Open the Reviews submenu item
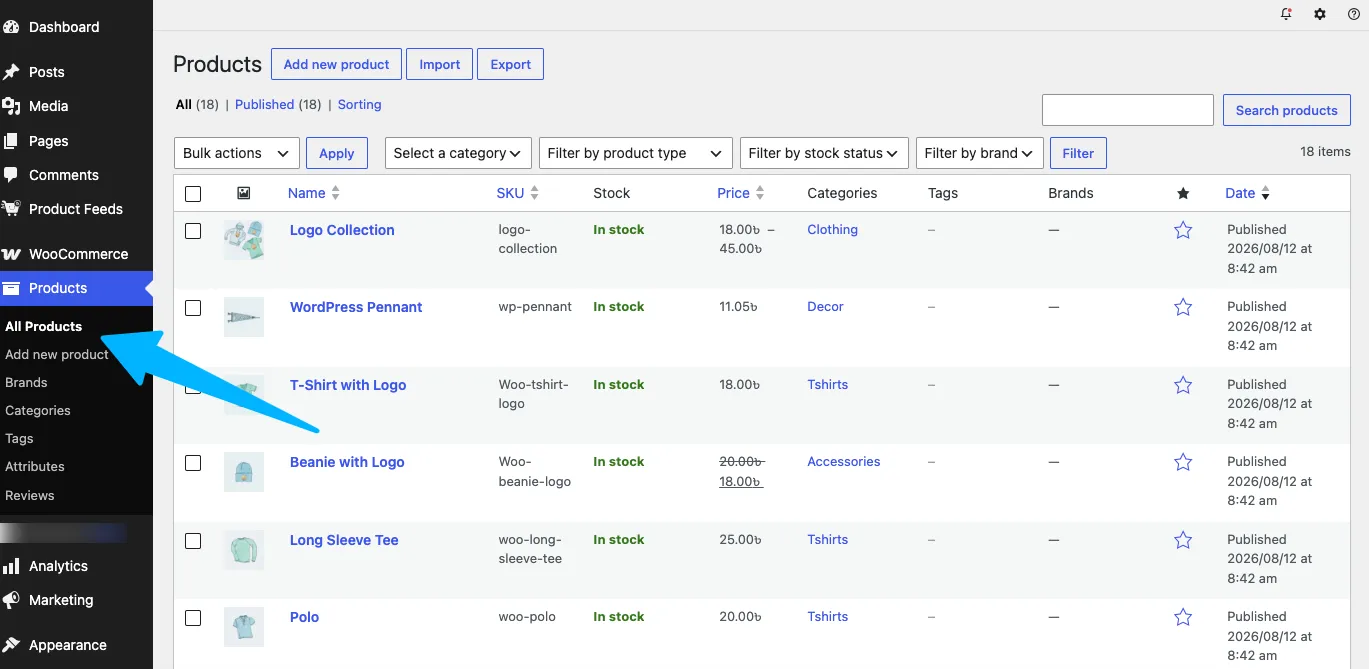Viewport: 1369px width, 669px height. pyautogui.click(x=30, y=495)
